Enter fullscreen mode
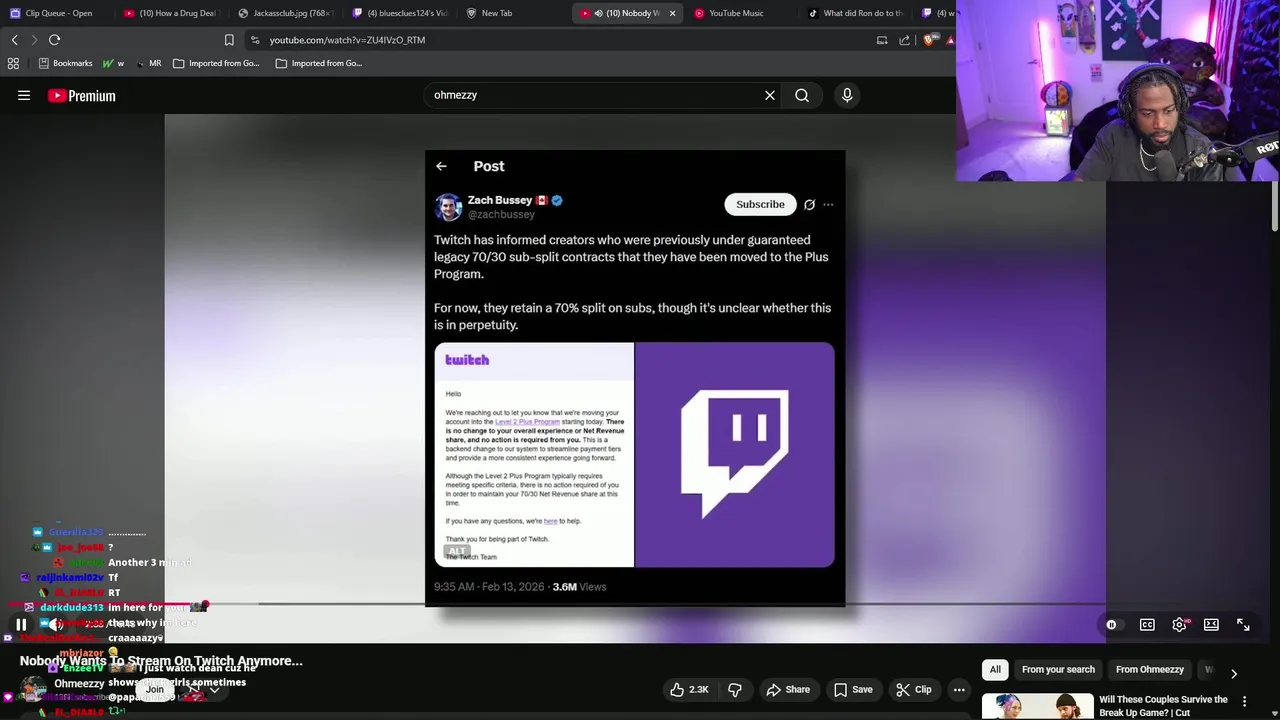This screenshot has height=720, width=1280. [x=1243, y=625]
